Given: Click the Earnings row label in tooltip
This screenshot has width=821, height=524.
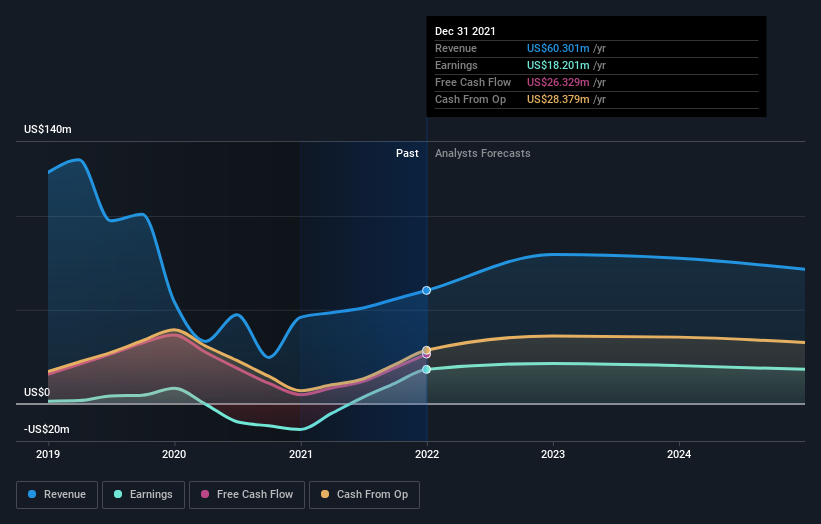Looking at the screenshot, I should tap(457, 65).
